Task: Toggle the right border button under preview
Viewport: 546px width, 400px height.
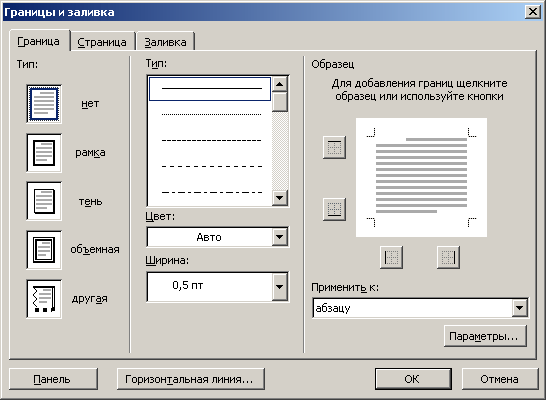Action: pos(448,257)
